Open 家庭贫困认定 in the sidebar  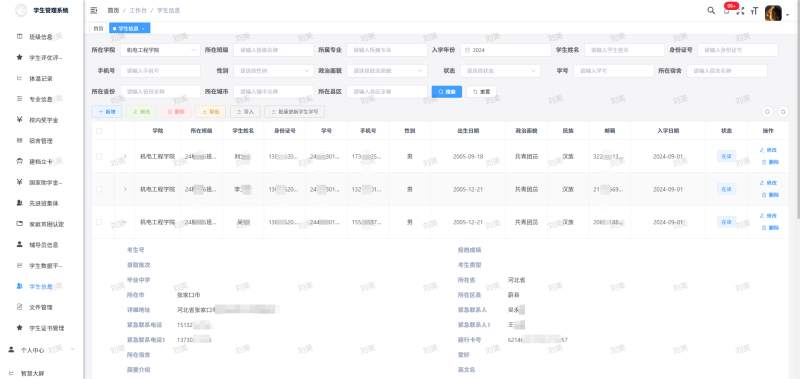pos(41,224)
